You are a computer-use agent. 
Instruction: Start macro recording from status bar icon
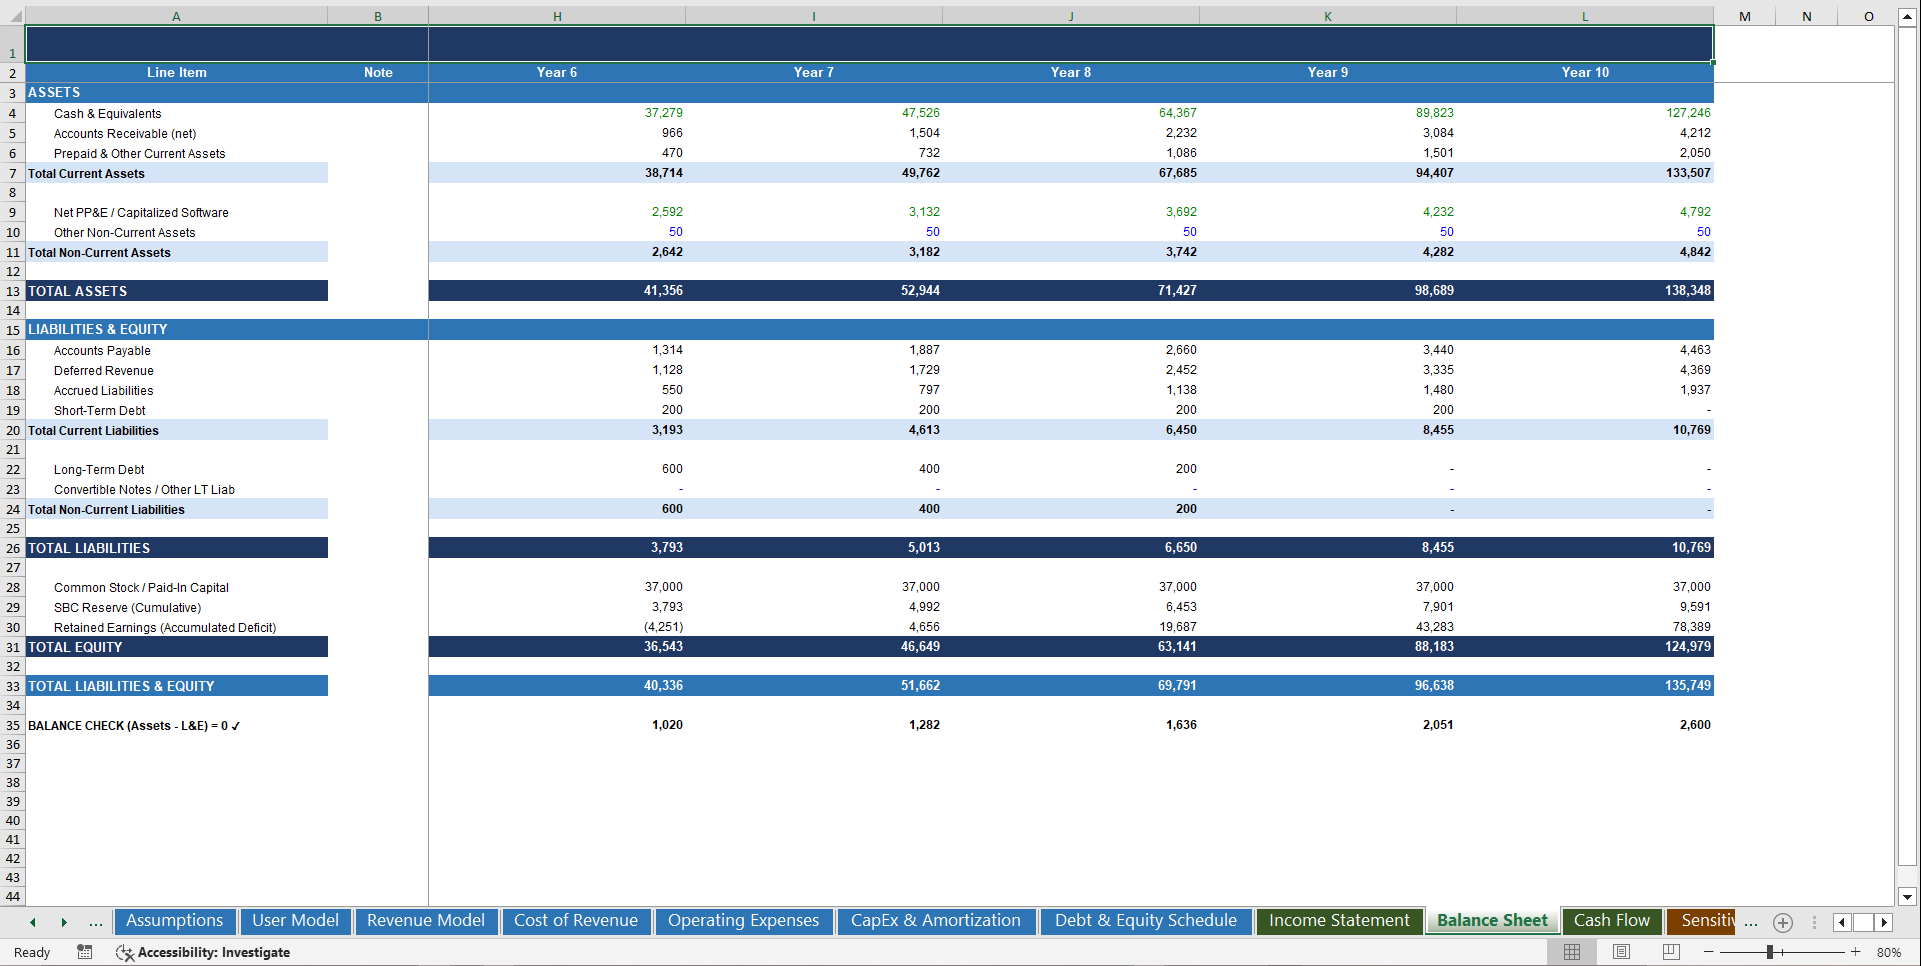click(85, 952)
